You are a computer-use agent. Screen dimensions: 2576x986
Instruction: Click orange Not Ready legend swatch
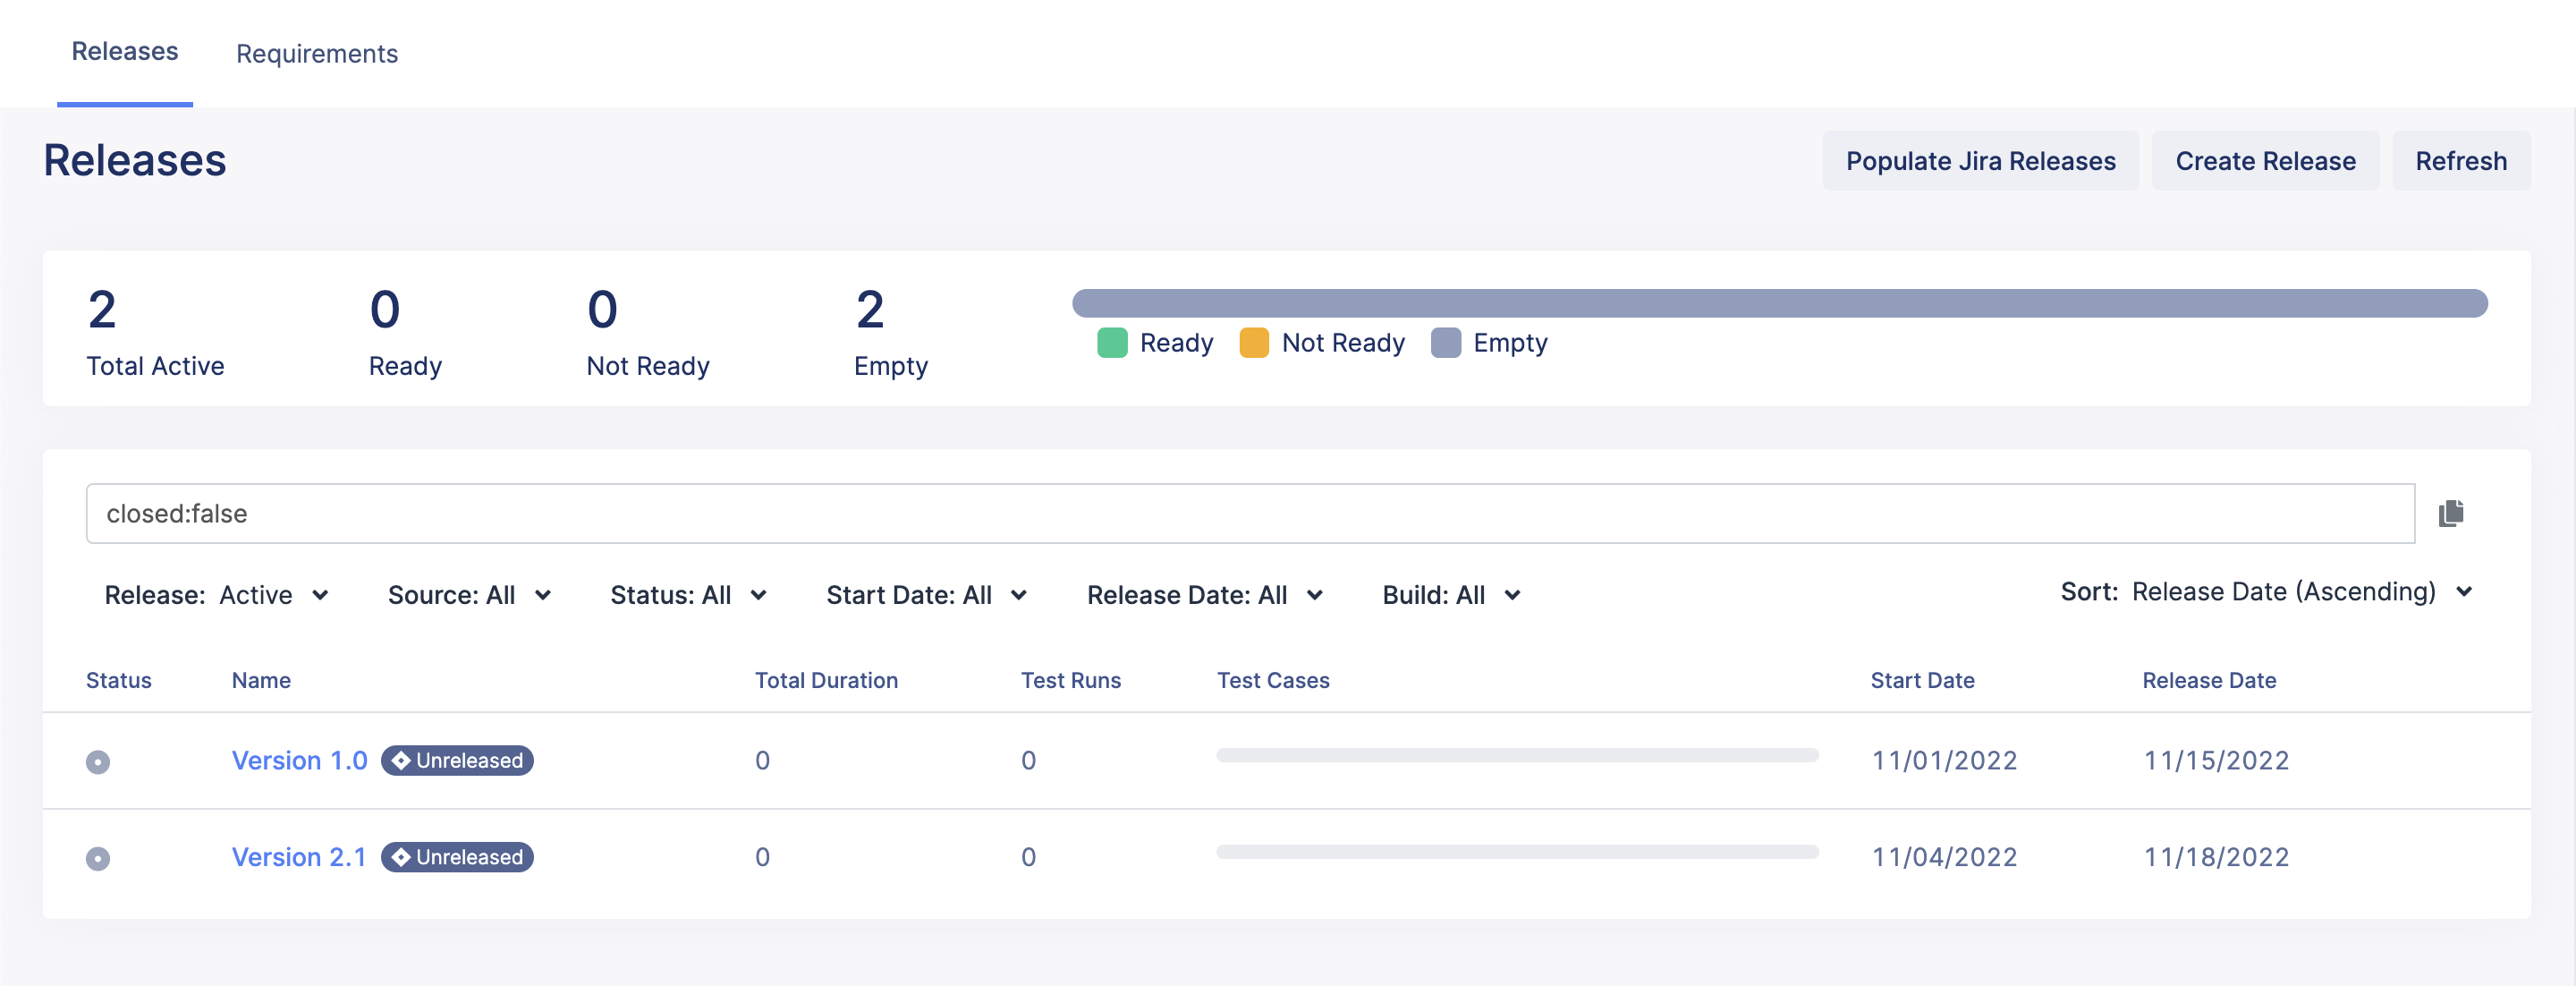coord(1253,343)
